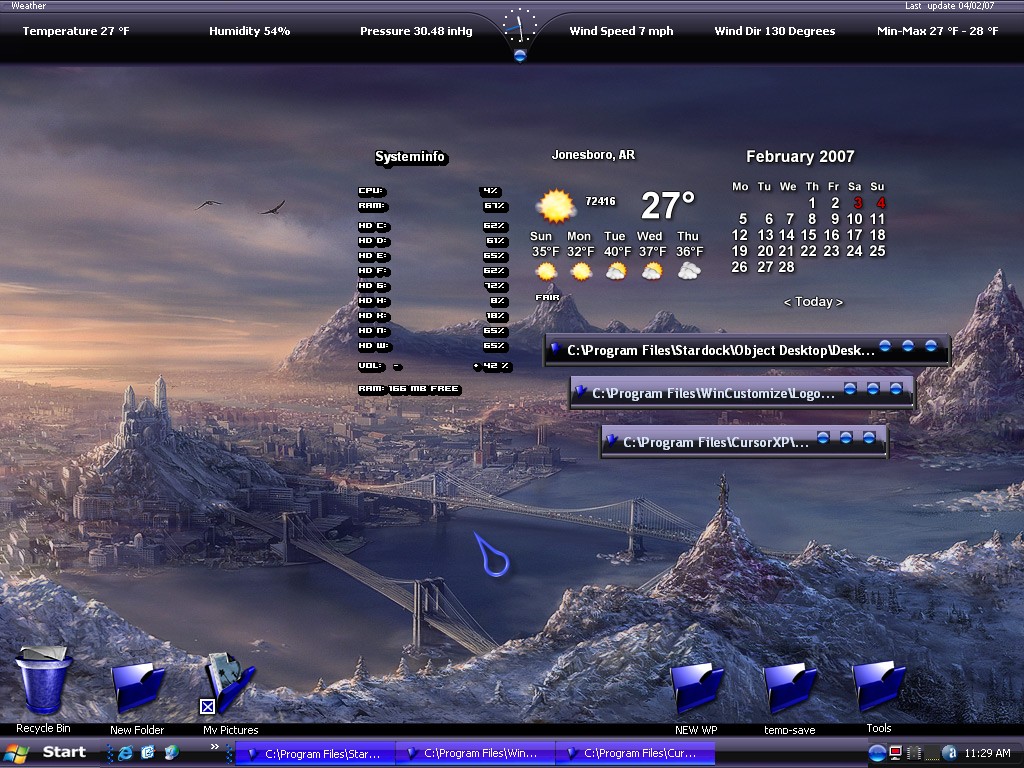Increase volume with the plus control
1024x768 pixels.
(477, 366)
